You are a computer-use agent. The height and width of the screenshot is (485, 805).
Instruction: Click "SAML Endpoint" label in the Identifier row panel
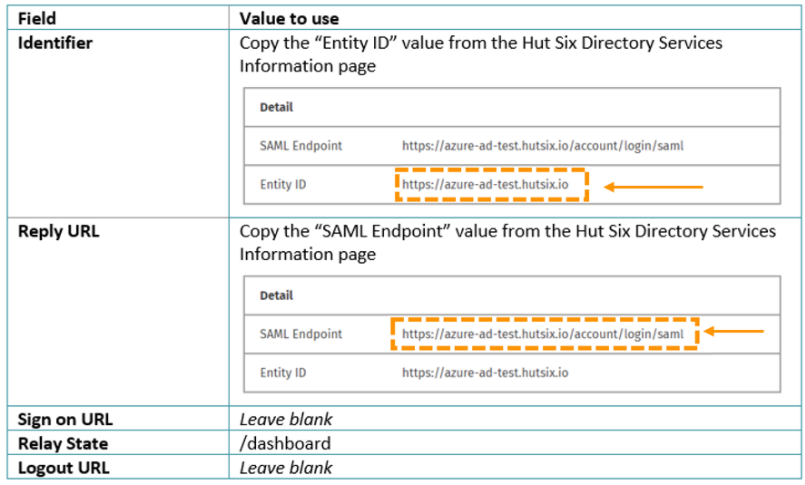coord(301,146)
